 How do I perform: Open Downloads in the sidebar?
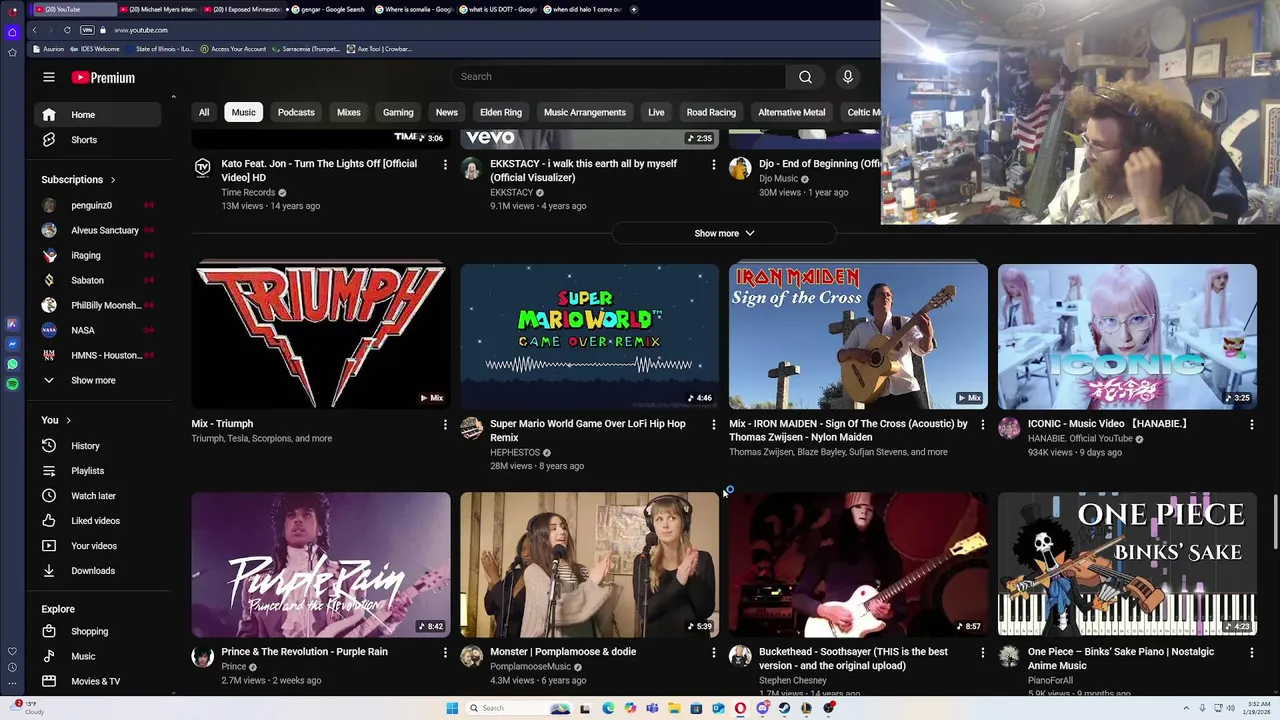(x=98, y=571)
